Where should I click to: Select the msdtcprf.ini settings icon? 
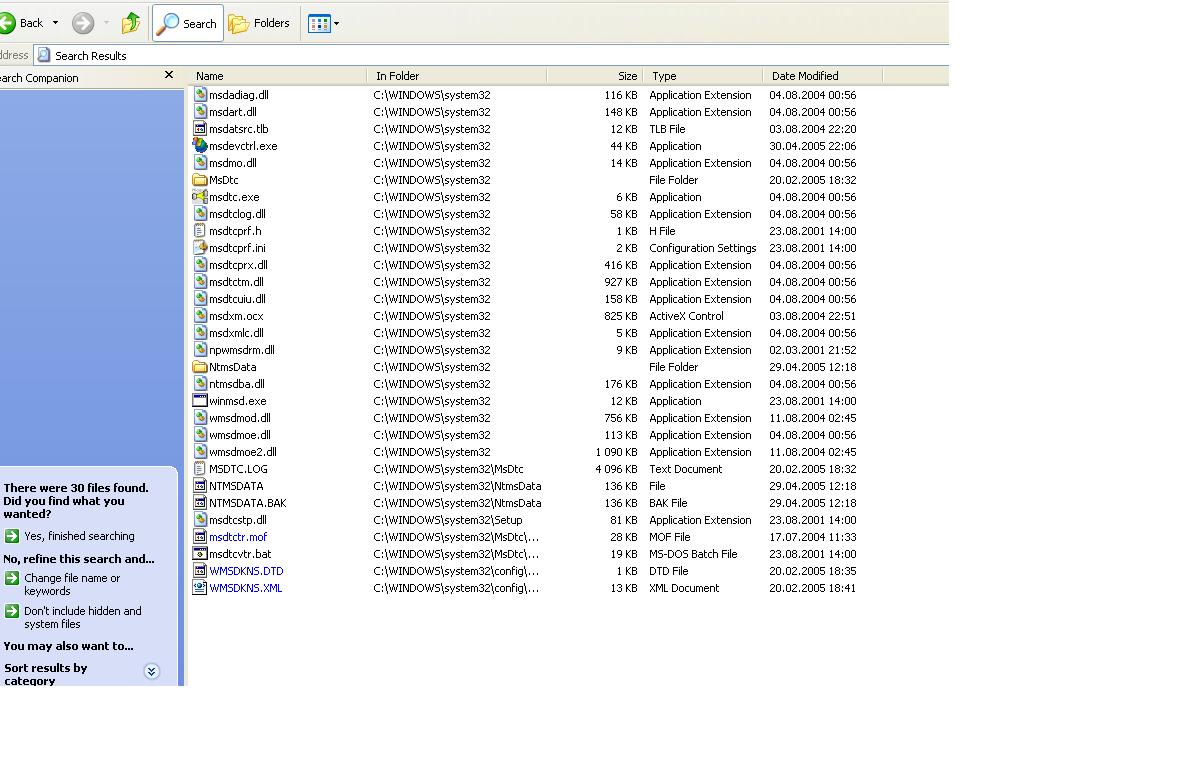tap(200, 248)
